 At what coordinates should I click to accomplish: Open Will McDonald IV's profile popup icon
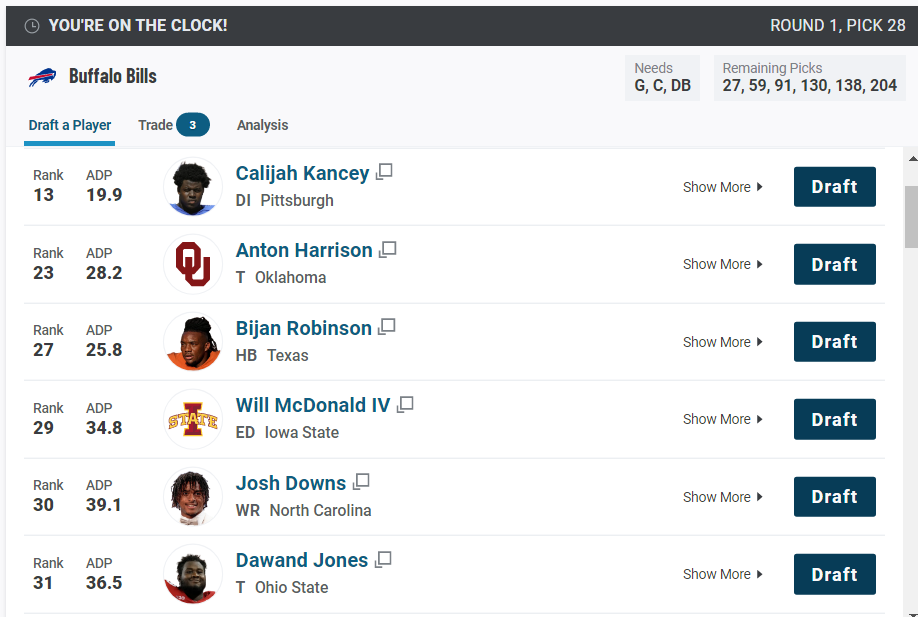[x=405, y=405]
